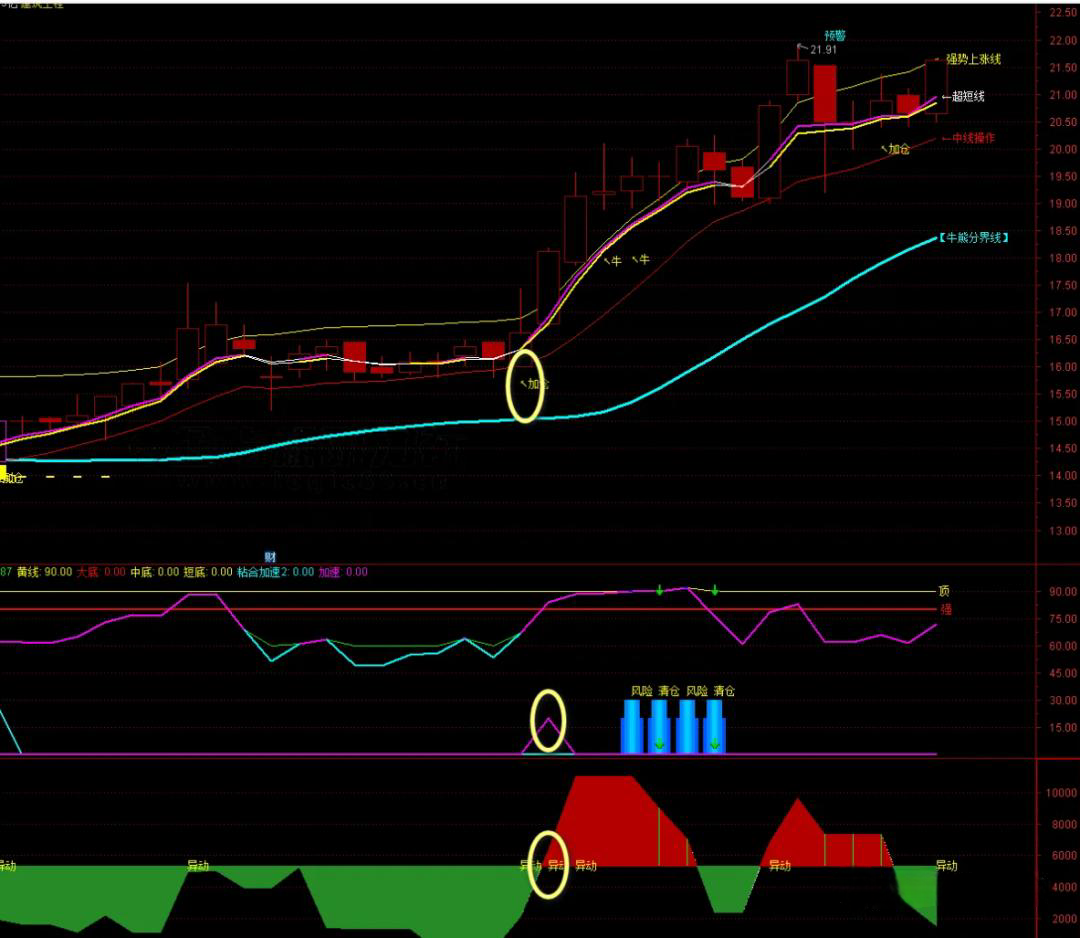Click the 21.91 high price label
This screenshot has width=1080, height=938.
[x=823, y=50]
